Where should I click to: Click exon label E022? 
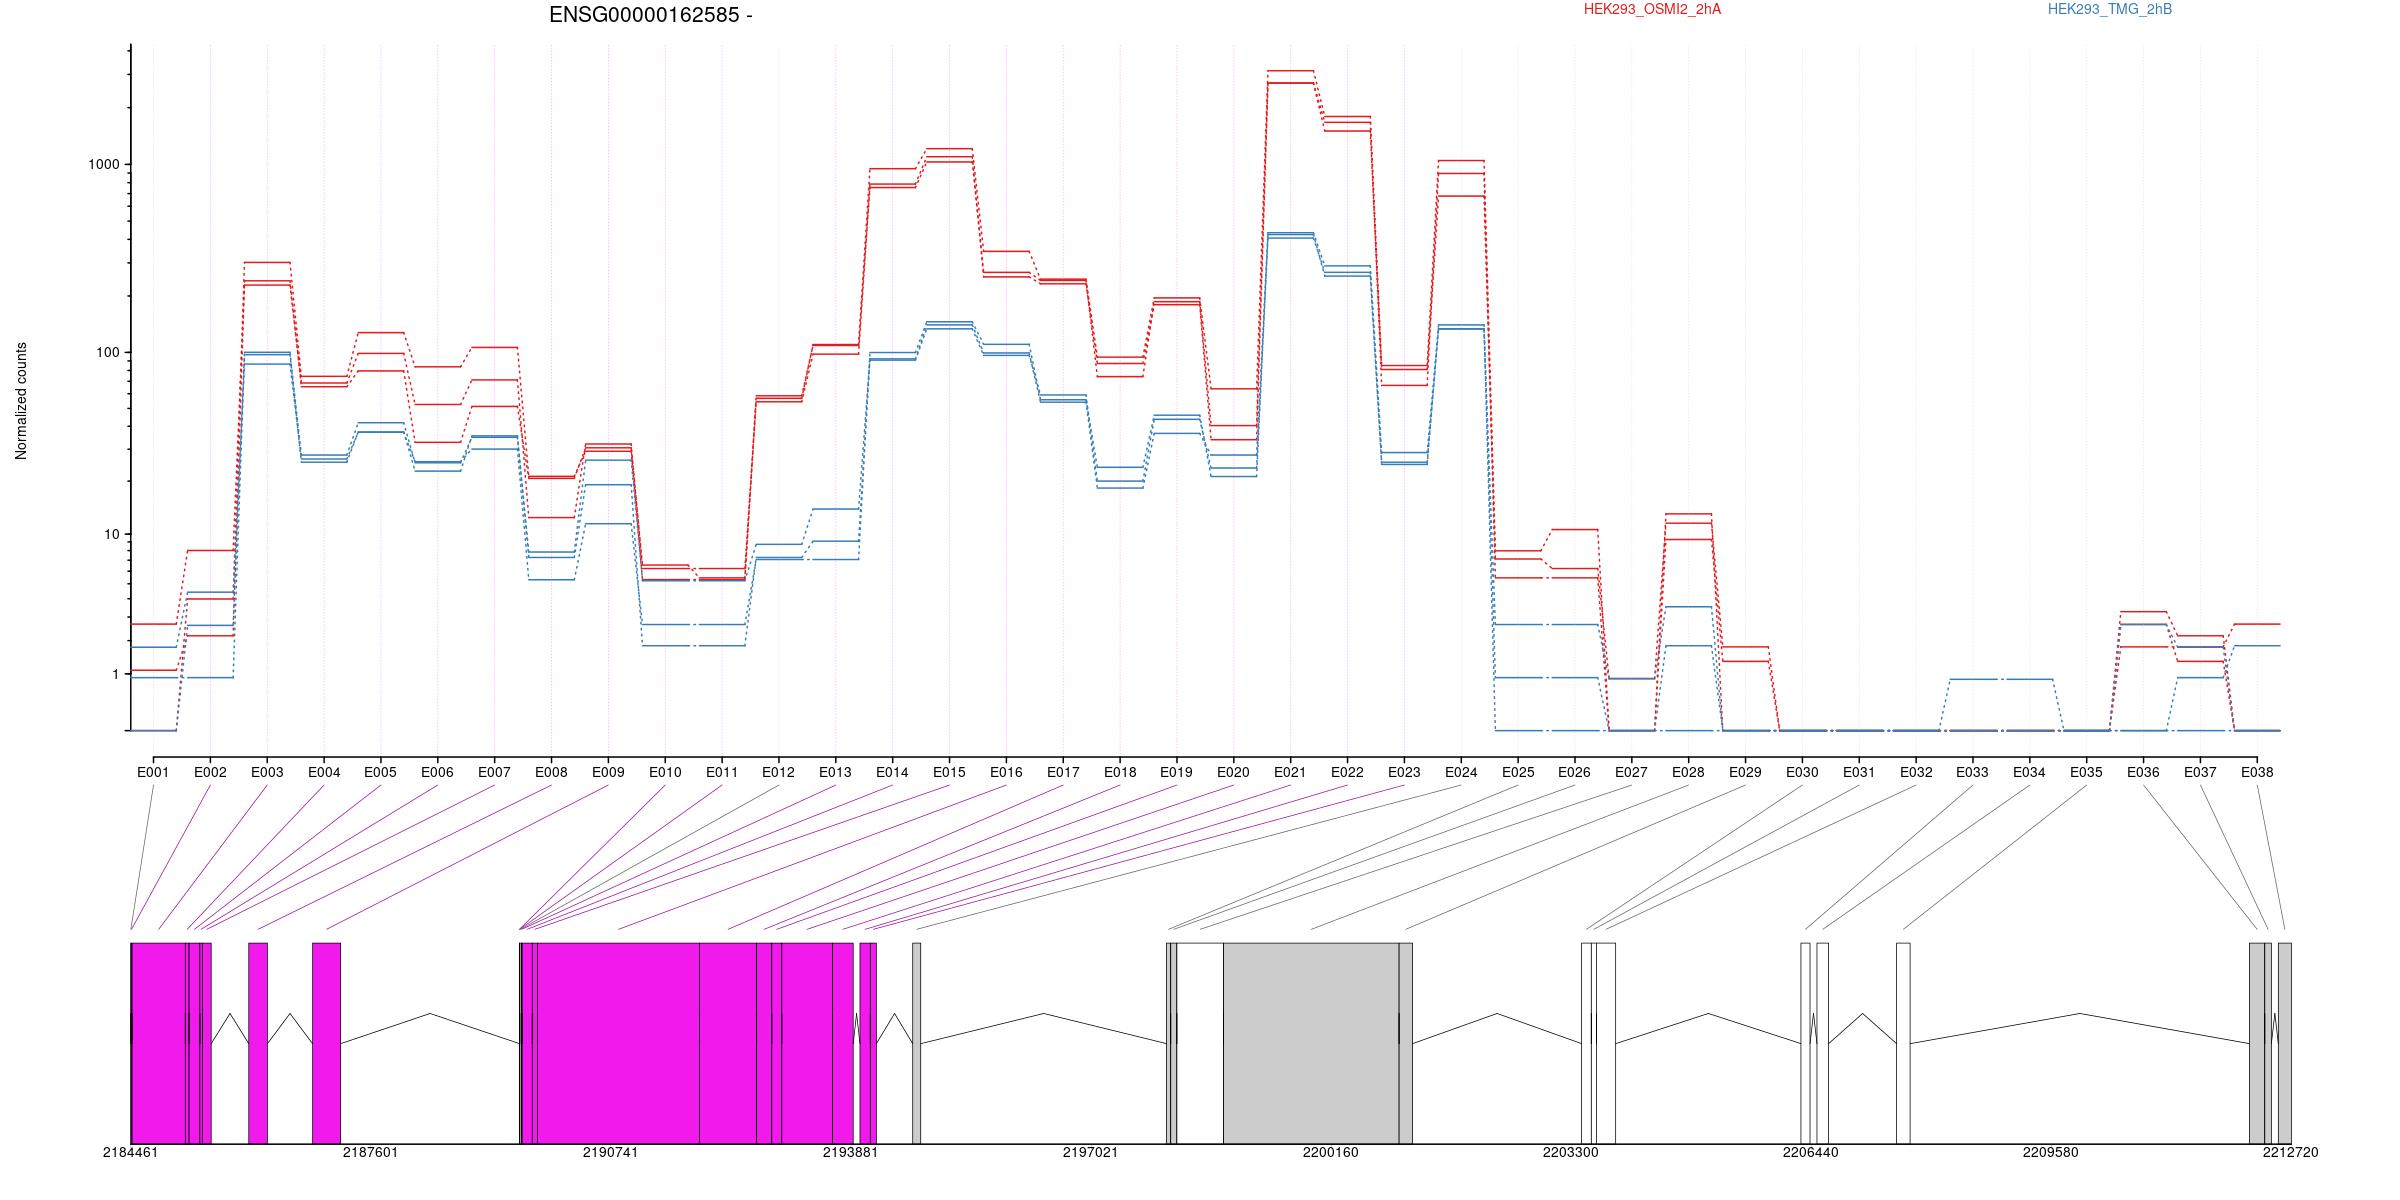(1347, 772)
